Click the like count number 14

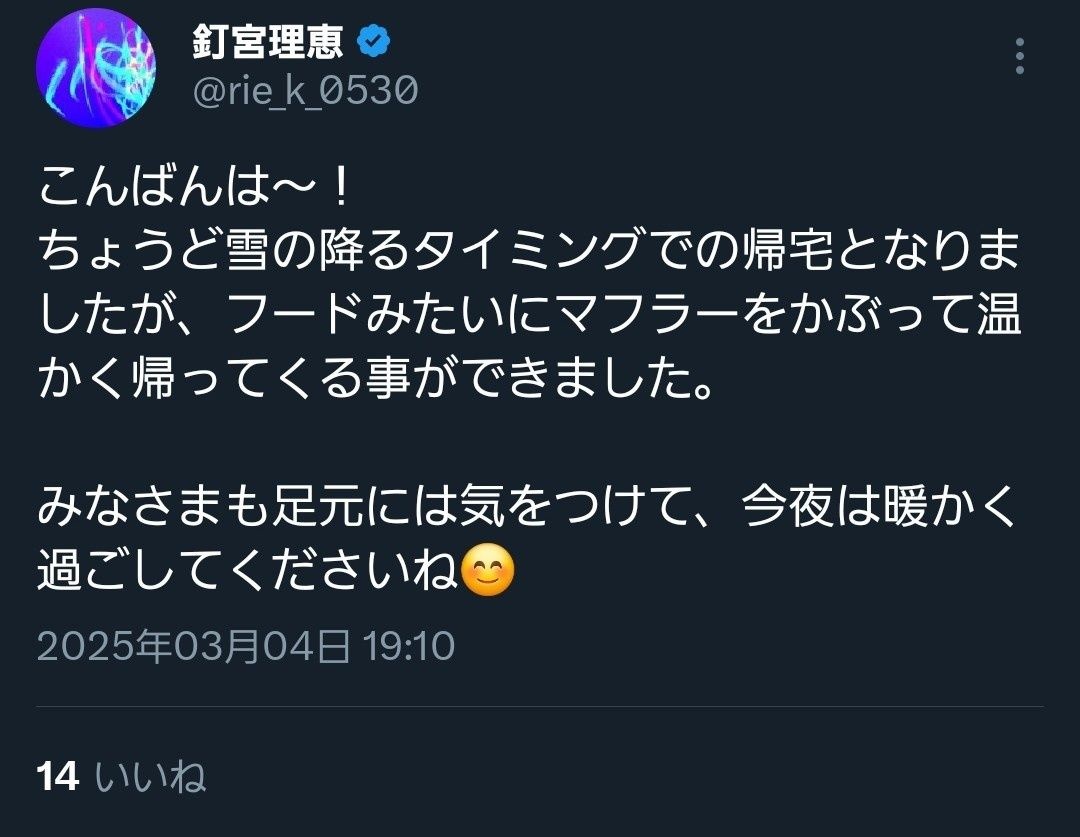(x=57, y=776)
